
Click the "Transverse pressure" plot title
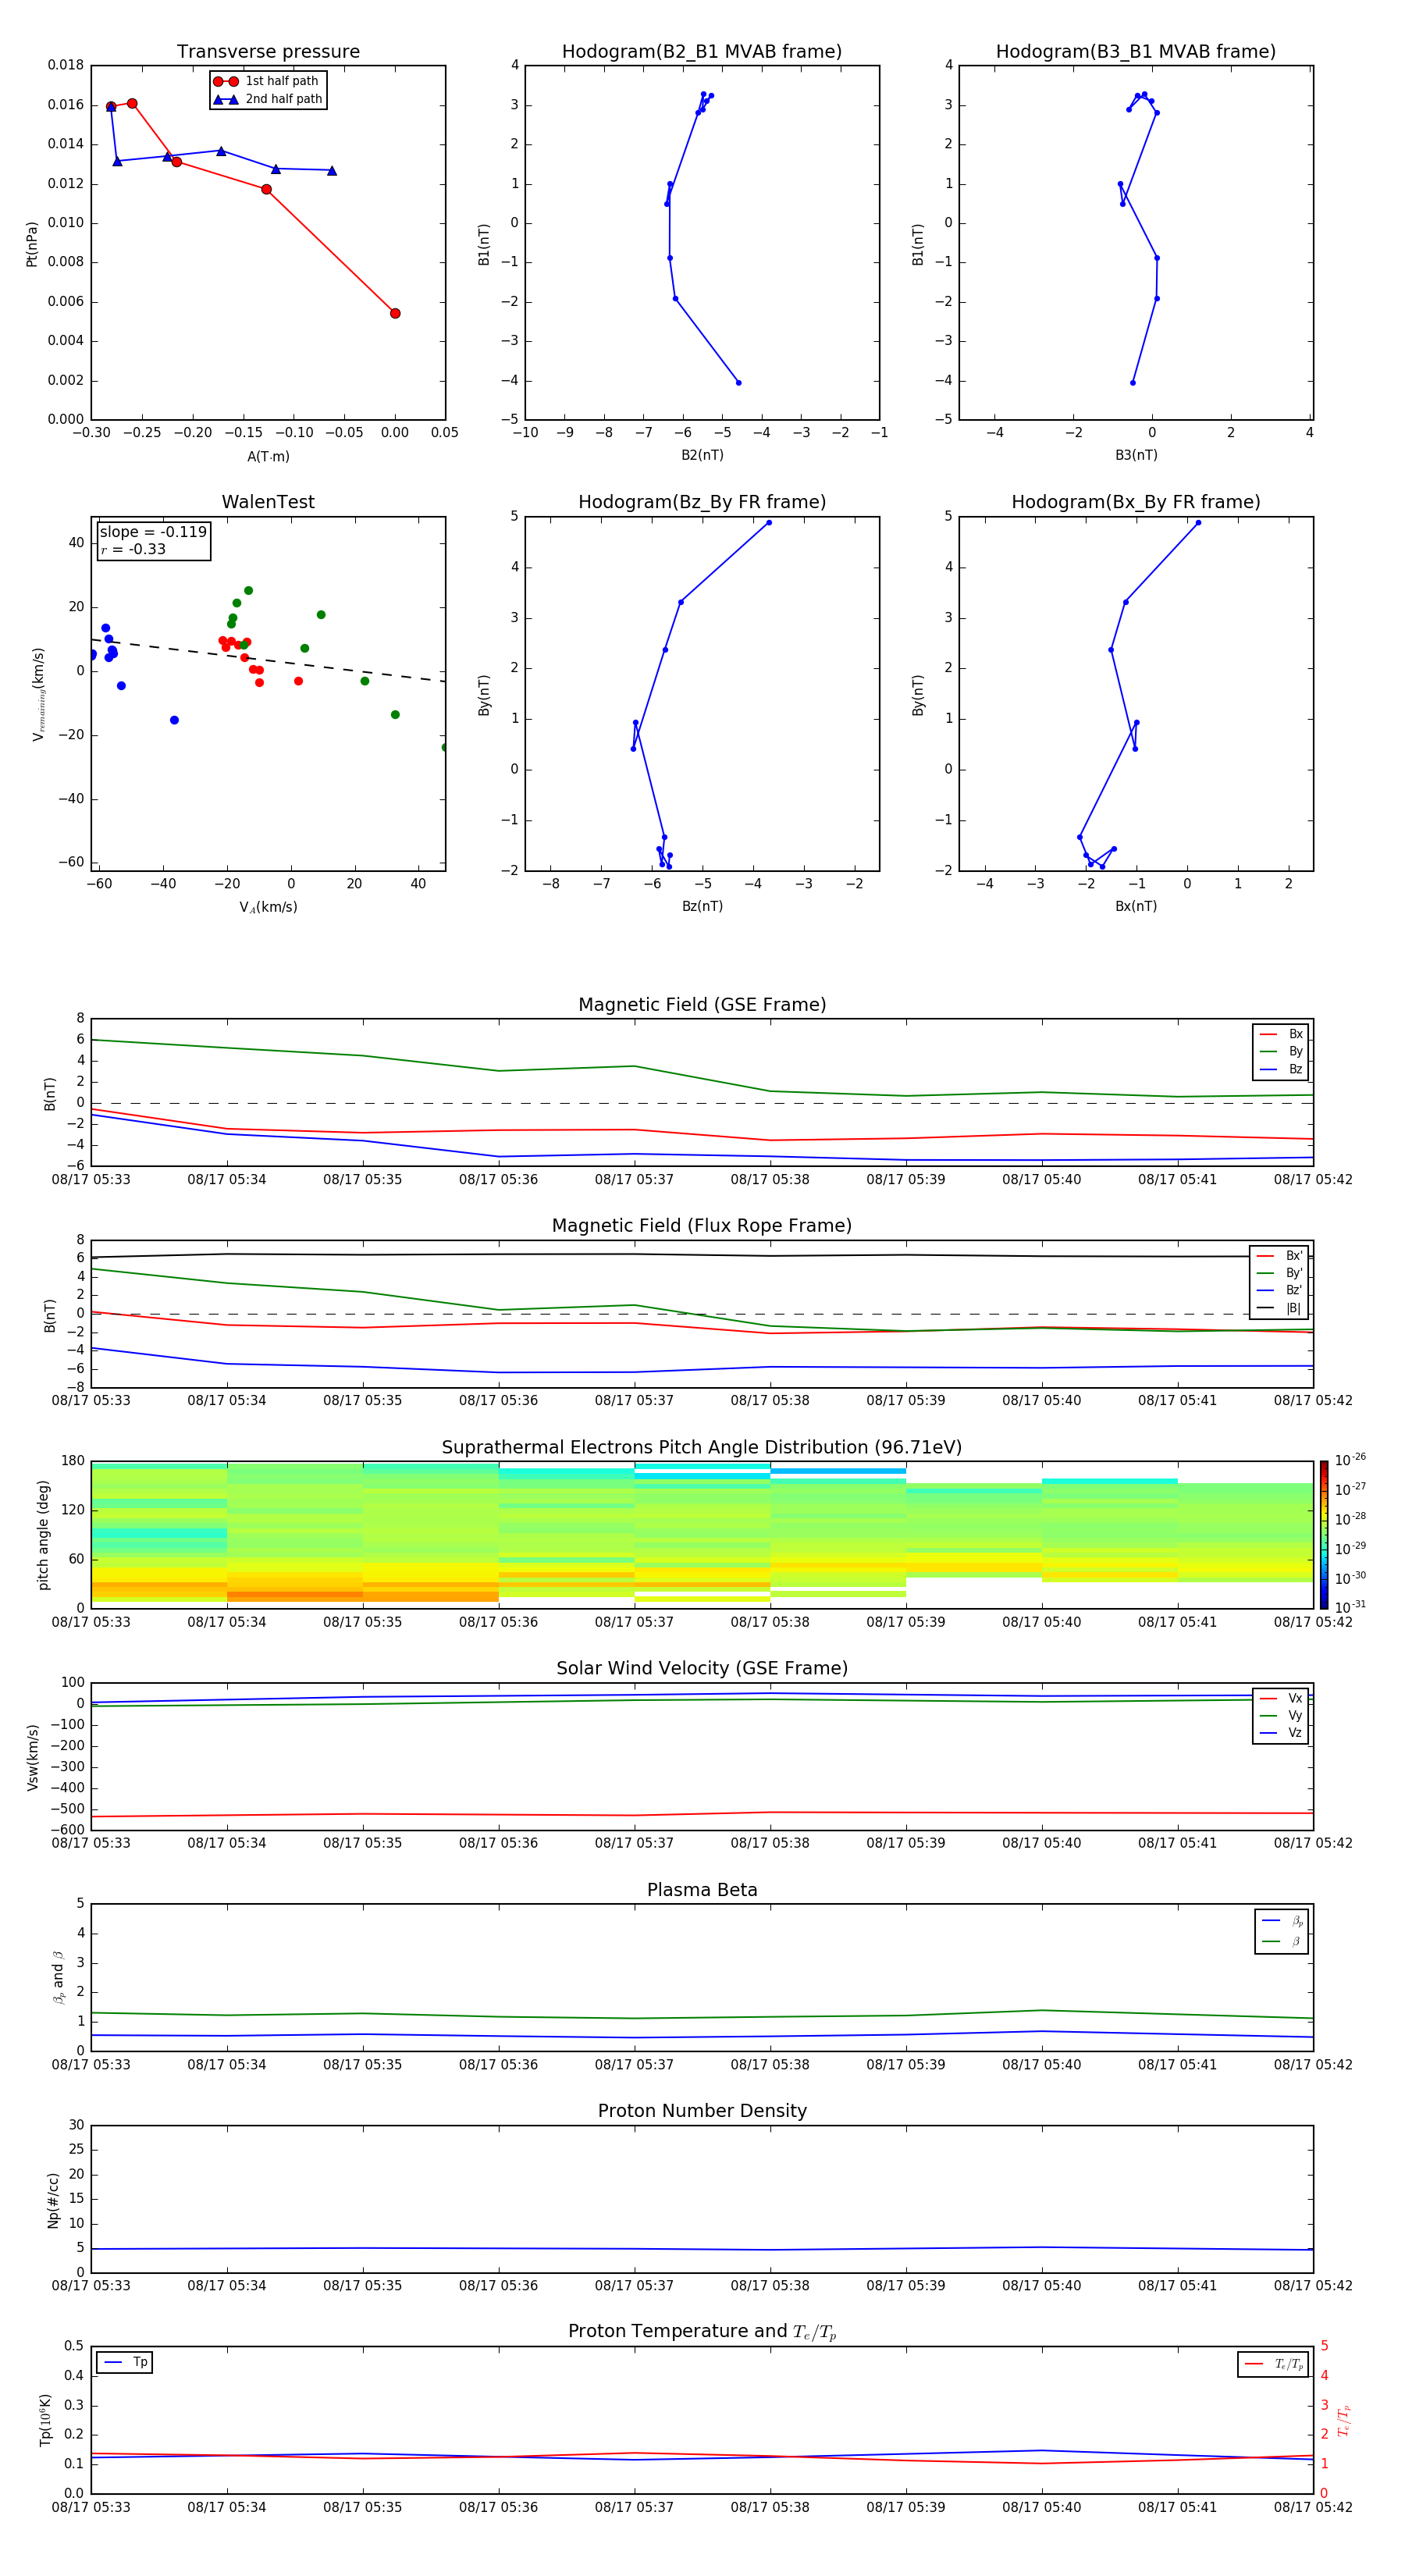(268, 51)
